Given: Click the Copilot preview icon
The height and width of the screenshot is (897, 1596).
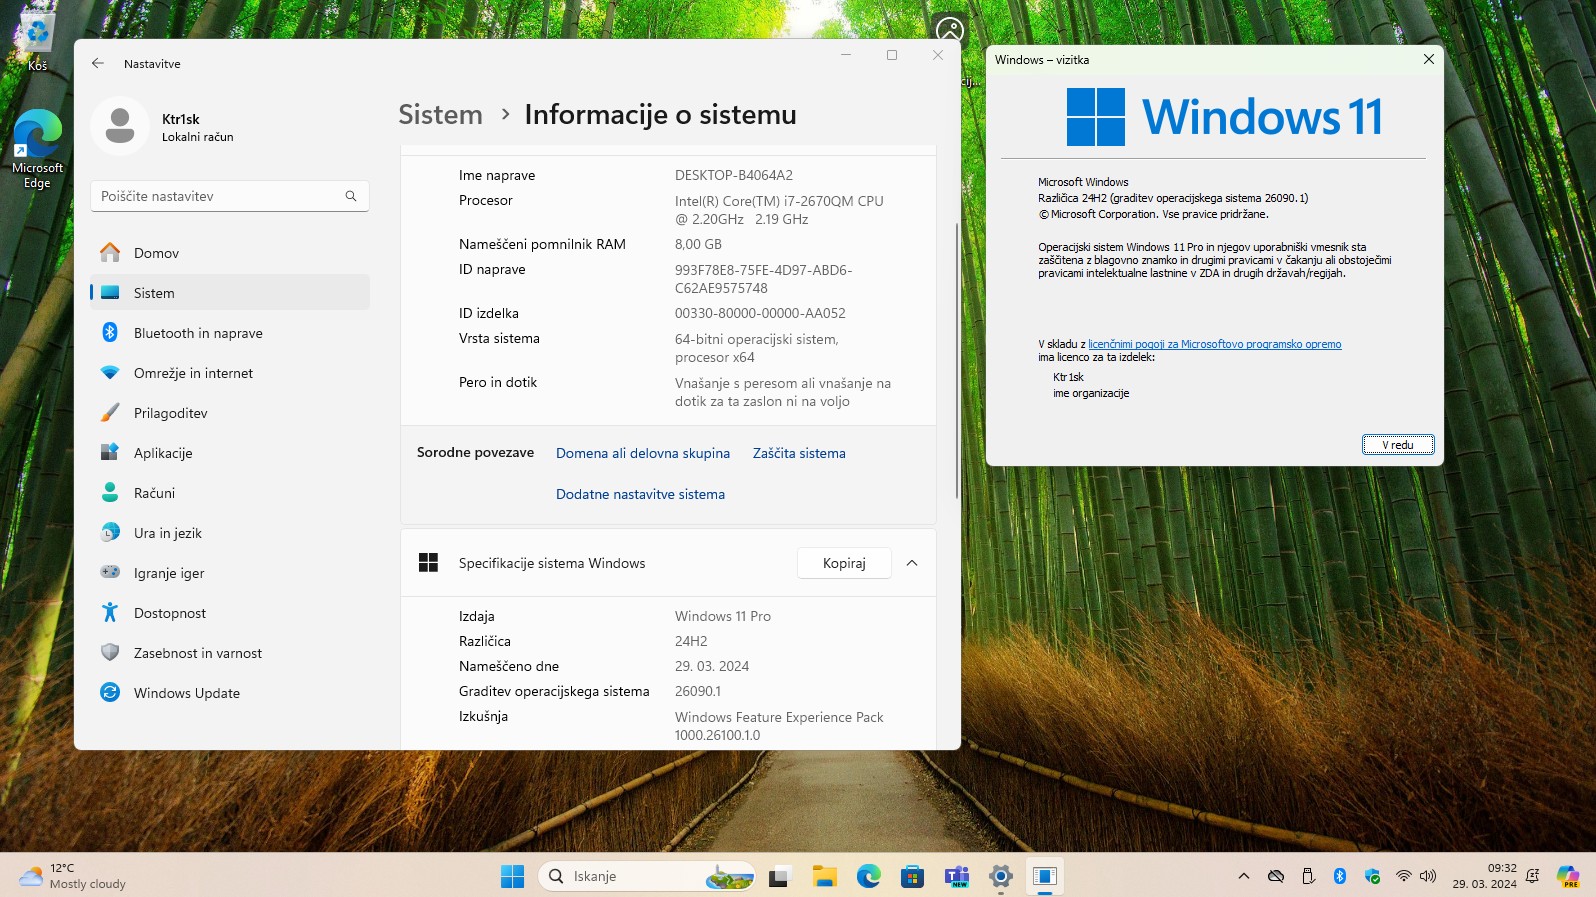Looking at the screenshot, I should 1568,876.
